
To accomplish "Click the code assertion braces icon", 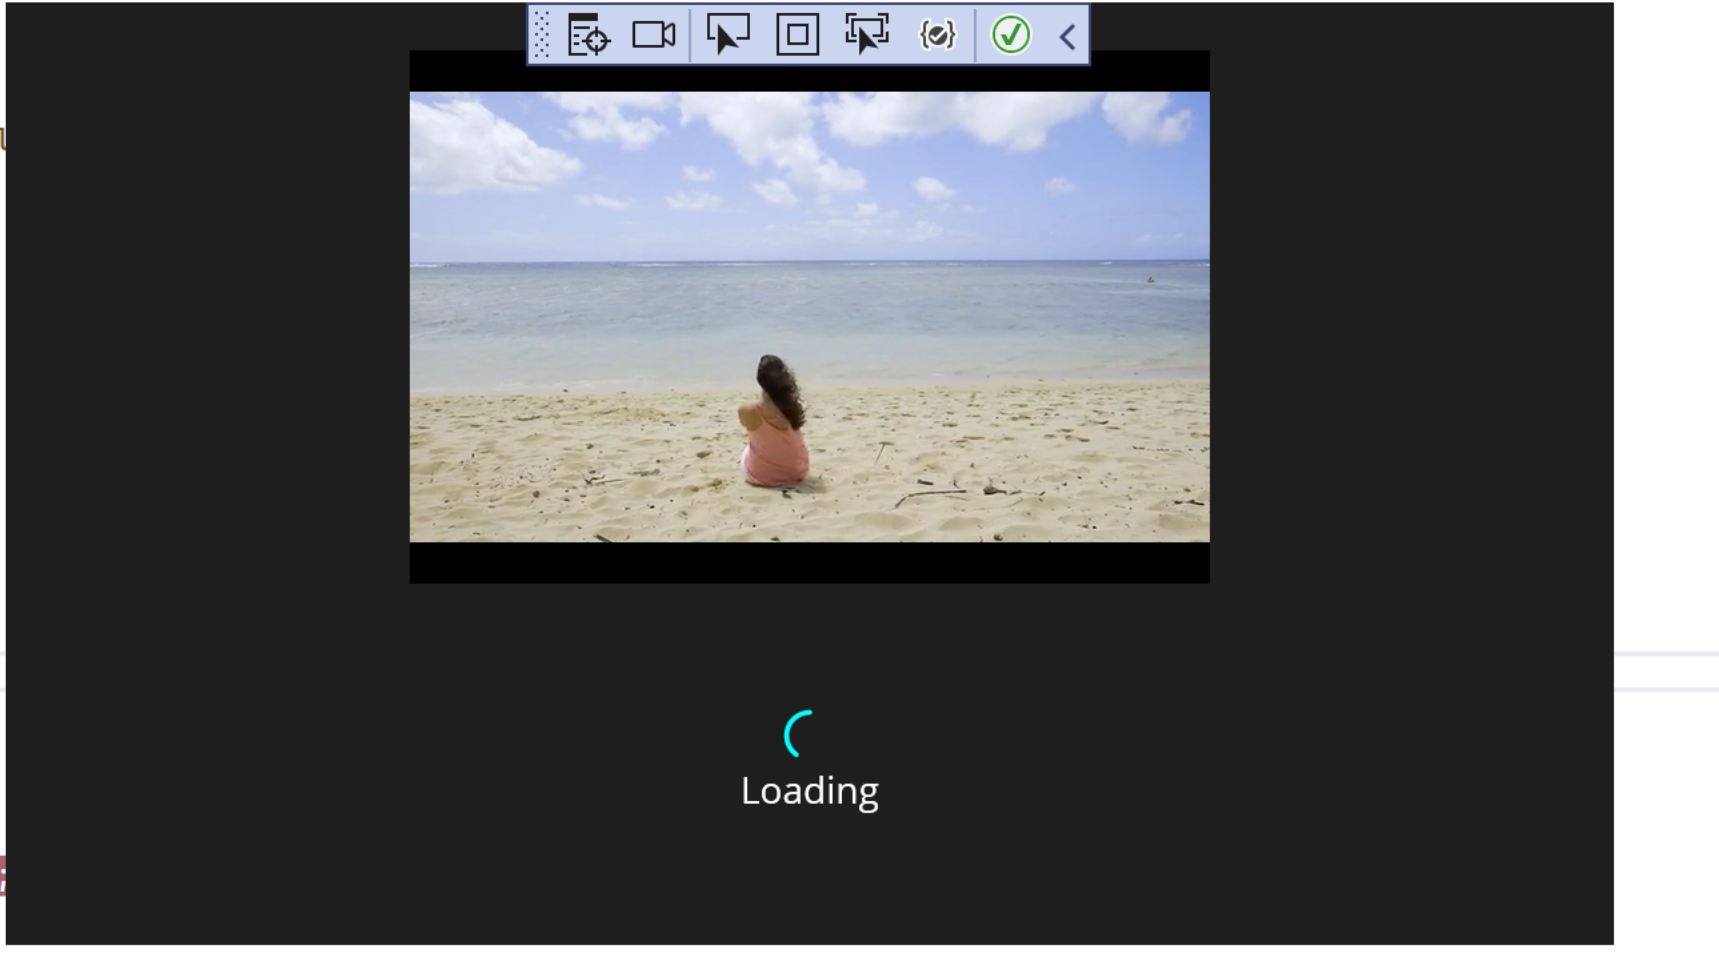I will pos(937,35).
